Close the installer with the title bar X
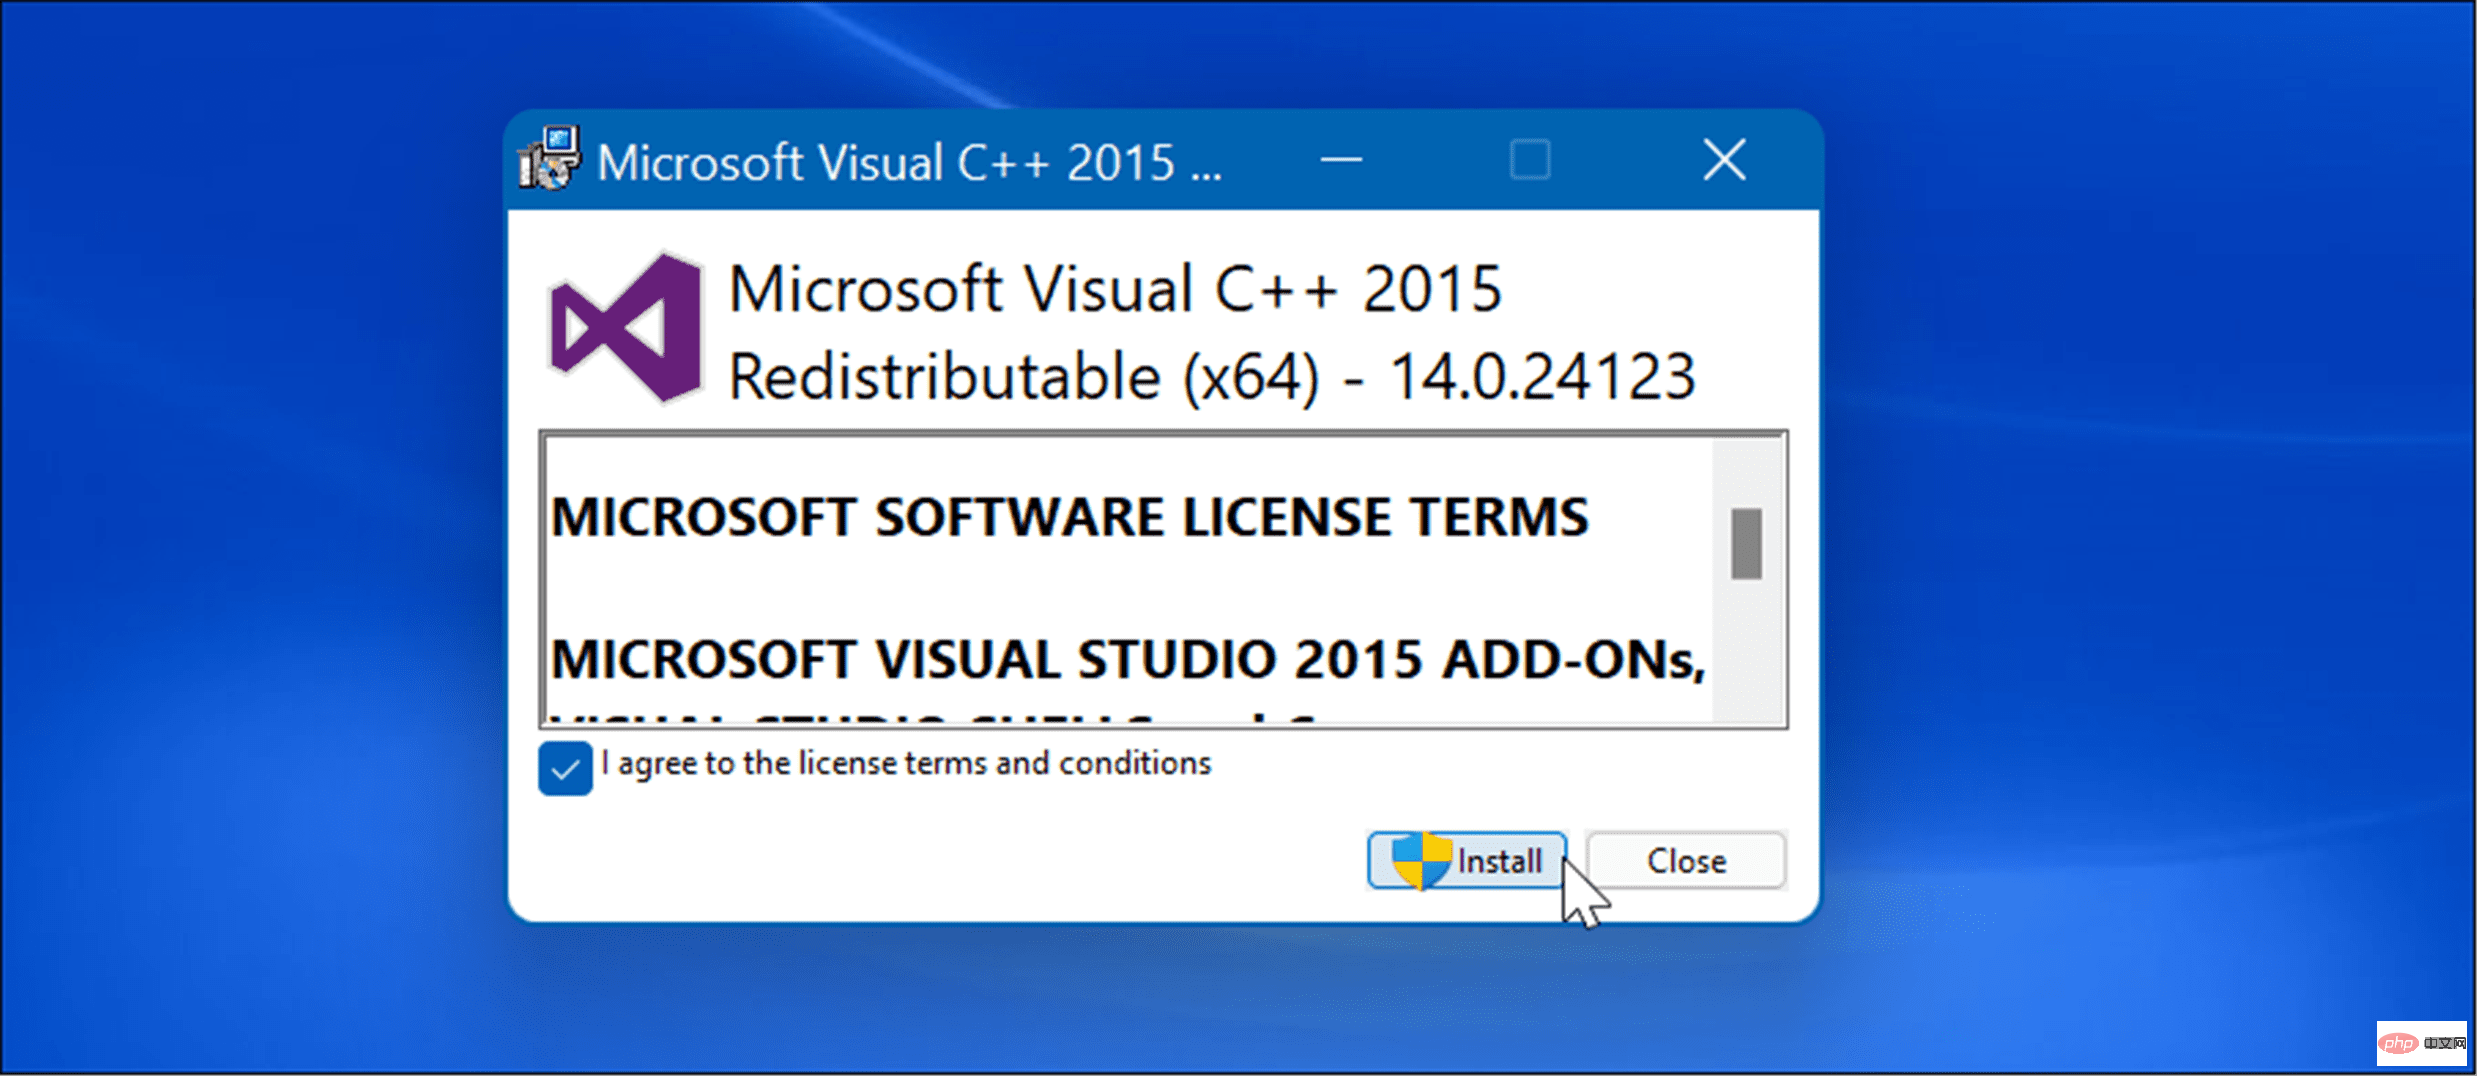Image resolution: width=2477 pixels, height=1076 pixels. click(1724, 159)
